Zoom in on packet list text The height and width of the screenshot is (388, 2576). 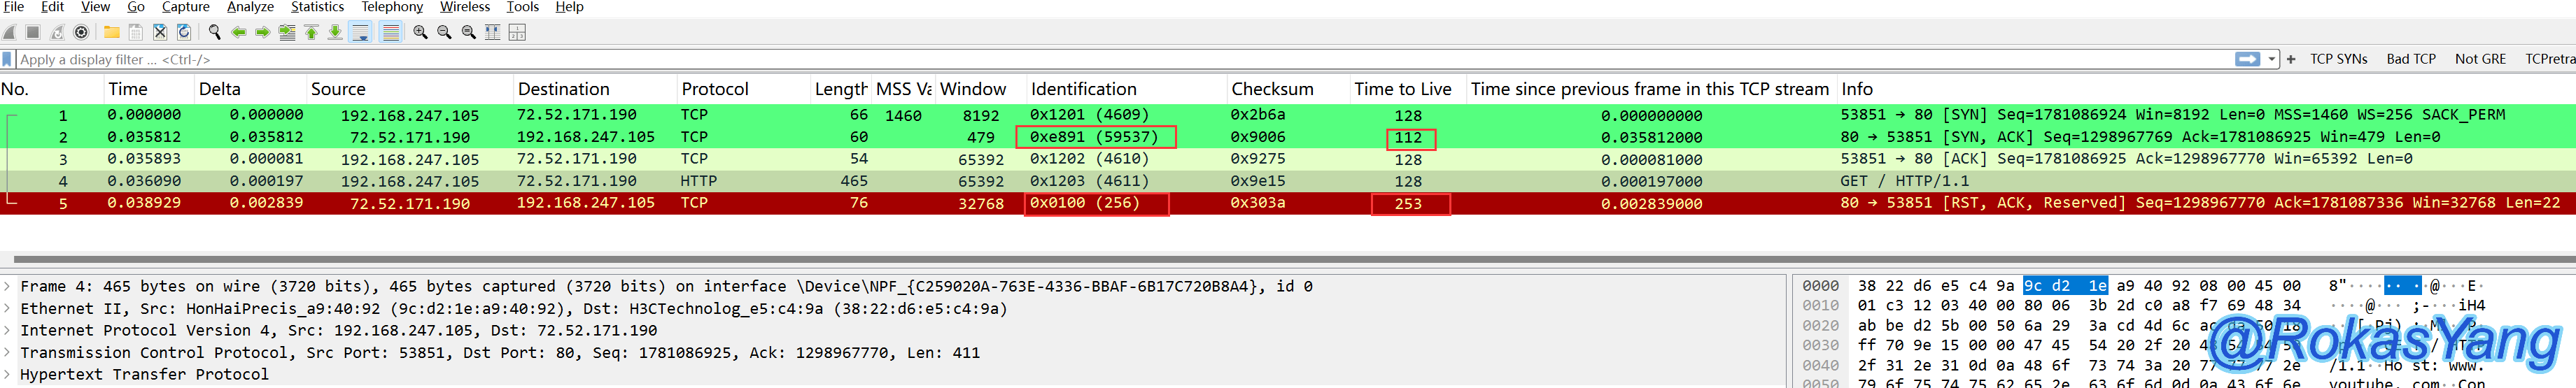(x=420, y=32)
